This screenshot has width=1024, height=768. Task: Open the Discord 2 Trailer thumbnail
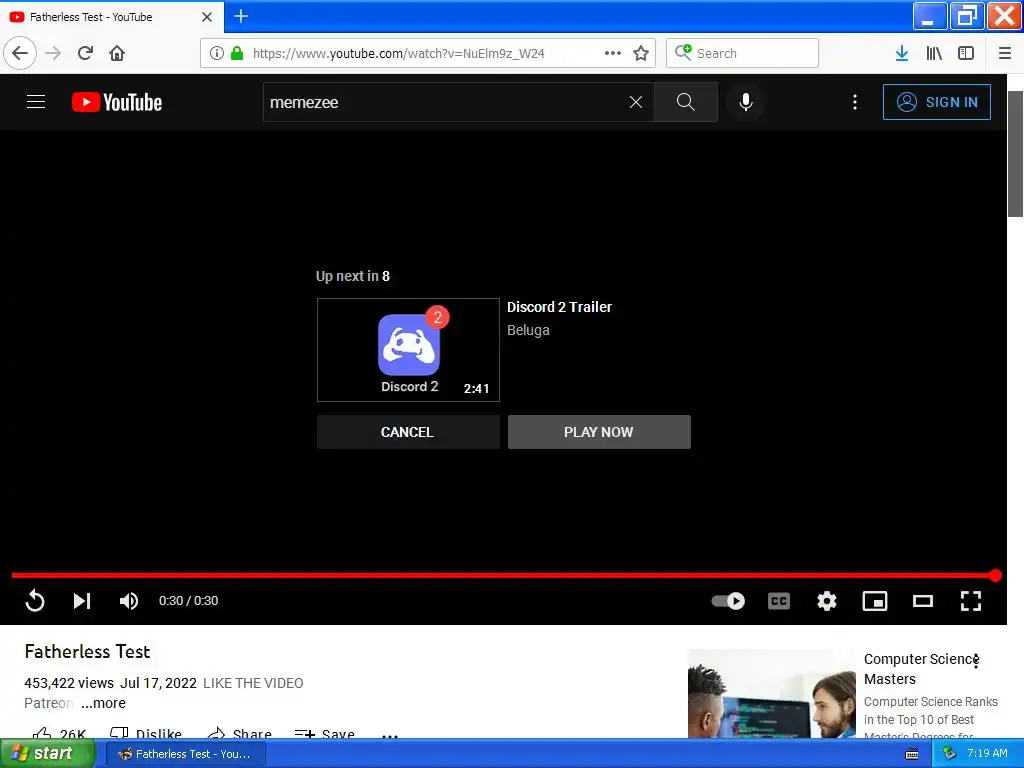coord(408,350)
